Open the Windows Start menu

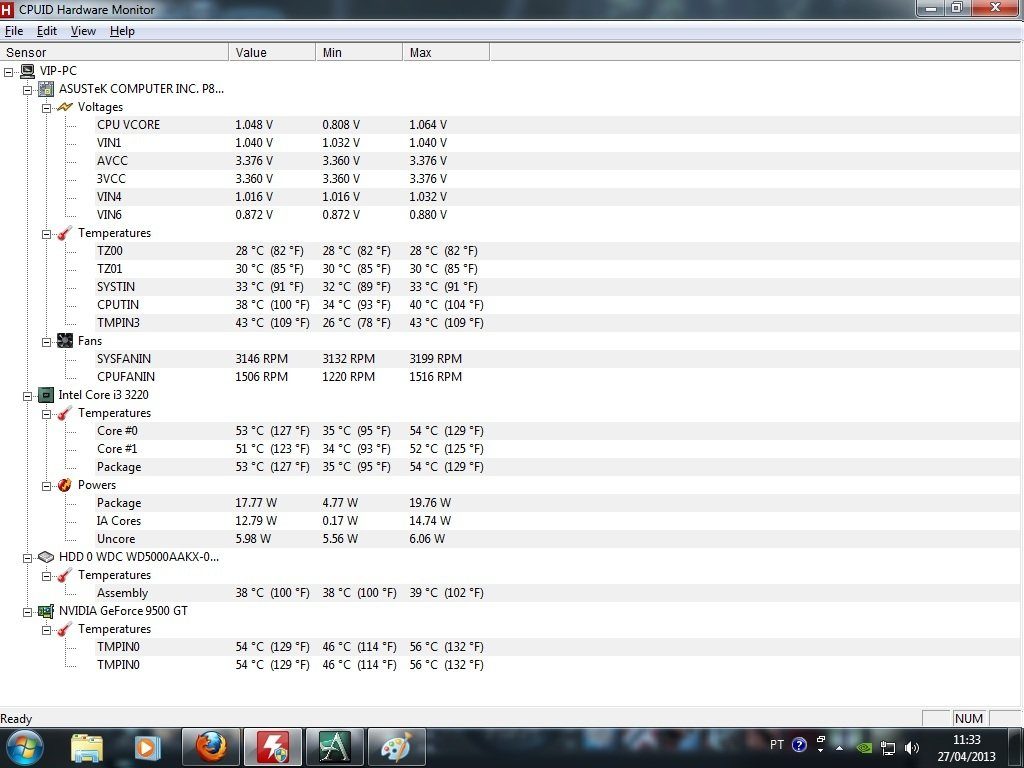point(24,748)
